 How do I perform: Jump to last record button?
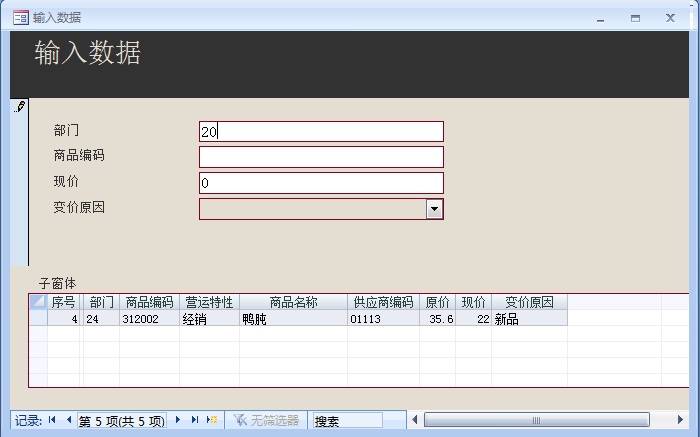point(195,420)
